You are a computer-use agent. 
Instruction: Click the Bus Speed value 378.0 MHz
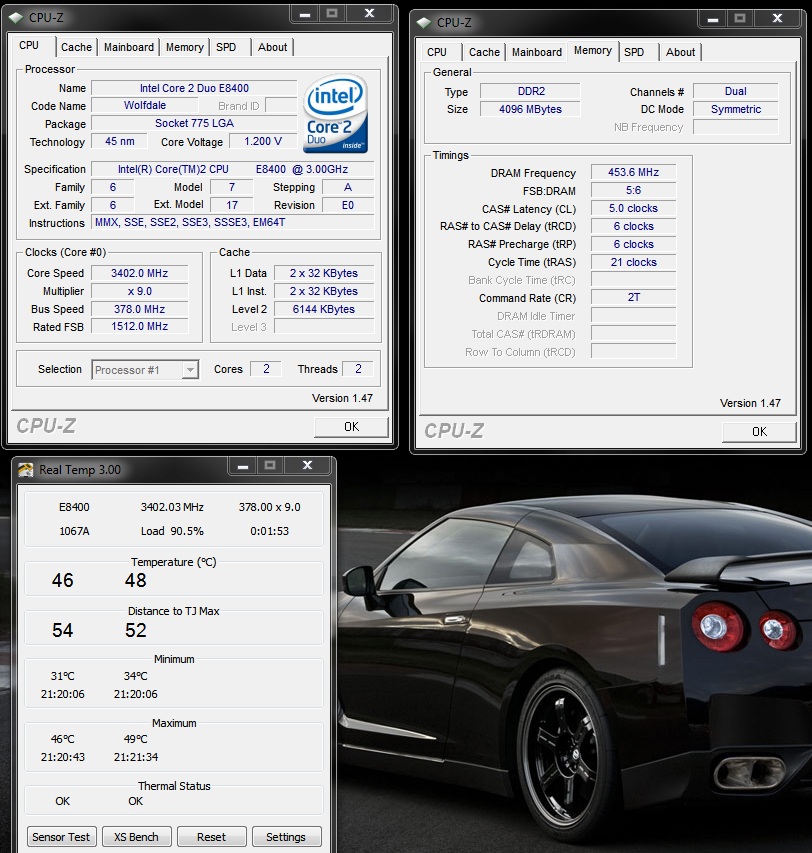tap(140, 309)
